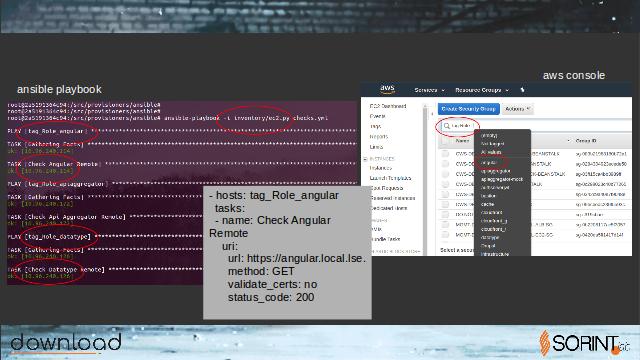Open Launch Templates in the sidebar

point(390,178)
